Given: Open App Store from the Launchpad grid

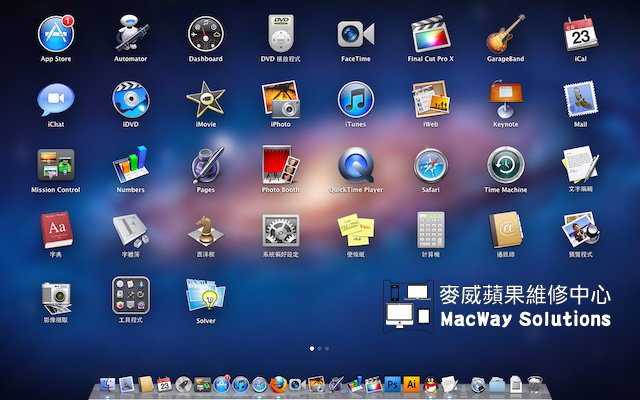Looking at the screenshot, I should click(x=56, y=34).
